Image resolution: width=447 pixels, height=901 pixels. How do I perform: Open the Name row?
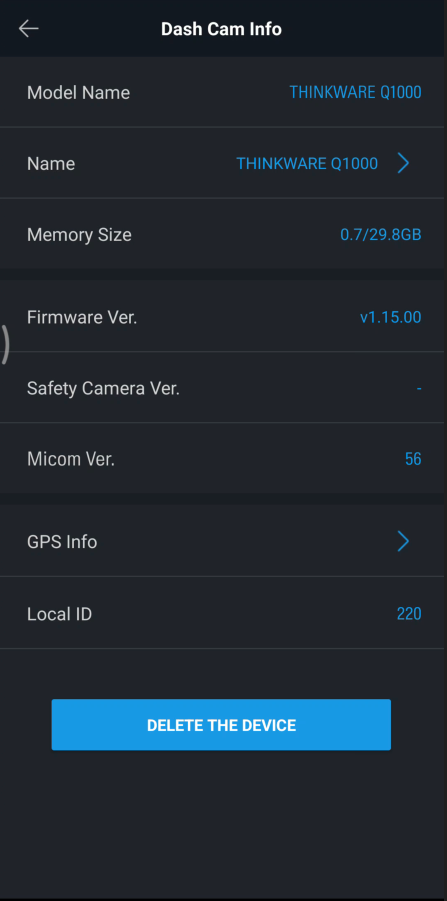[x=224, y=164]
